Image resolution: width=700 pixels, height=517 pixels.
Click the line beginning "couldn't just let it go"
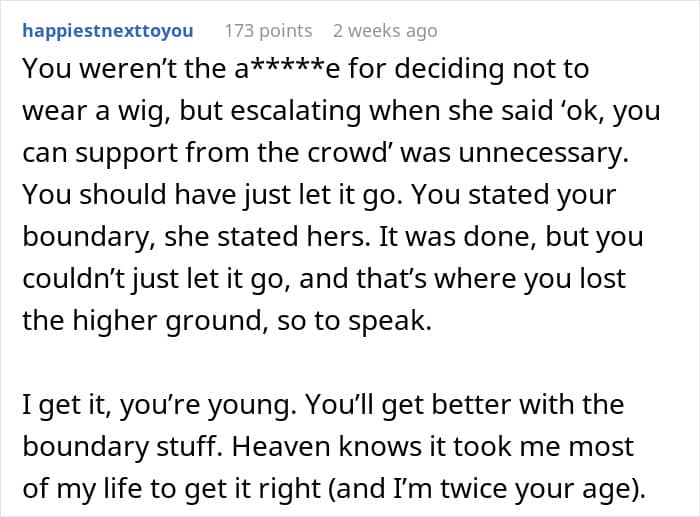(x=324, y=279)
